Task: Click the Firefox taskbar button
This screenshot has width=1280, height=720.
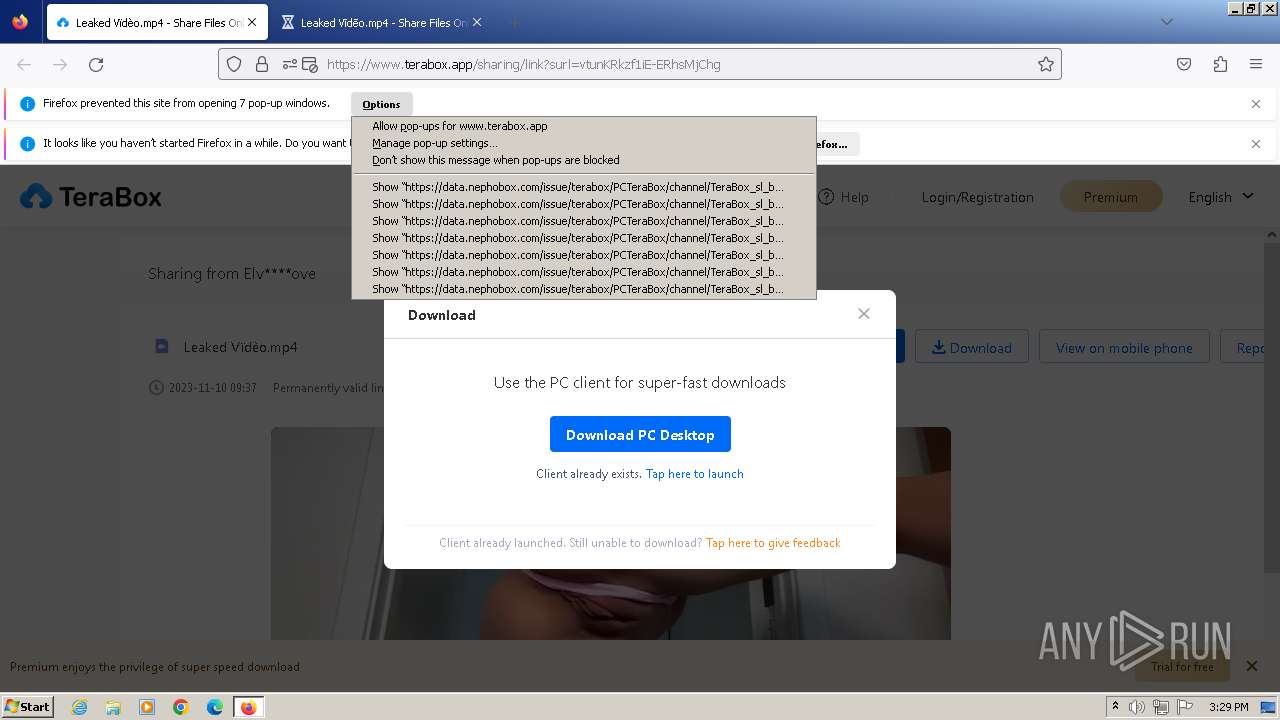Action: pos(249,707)
